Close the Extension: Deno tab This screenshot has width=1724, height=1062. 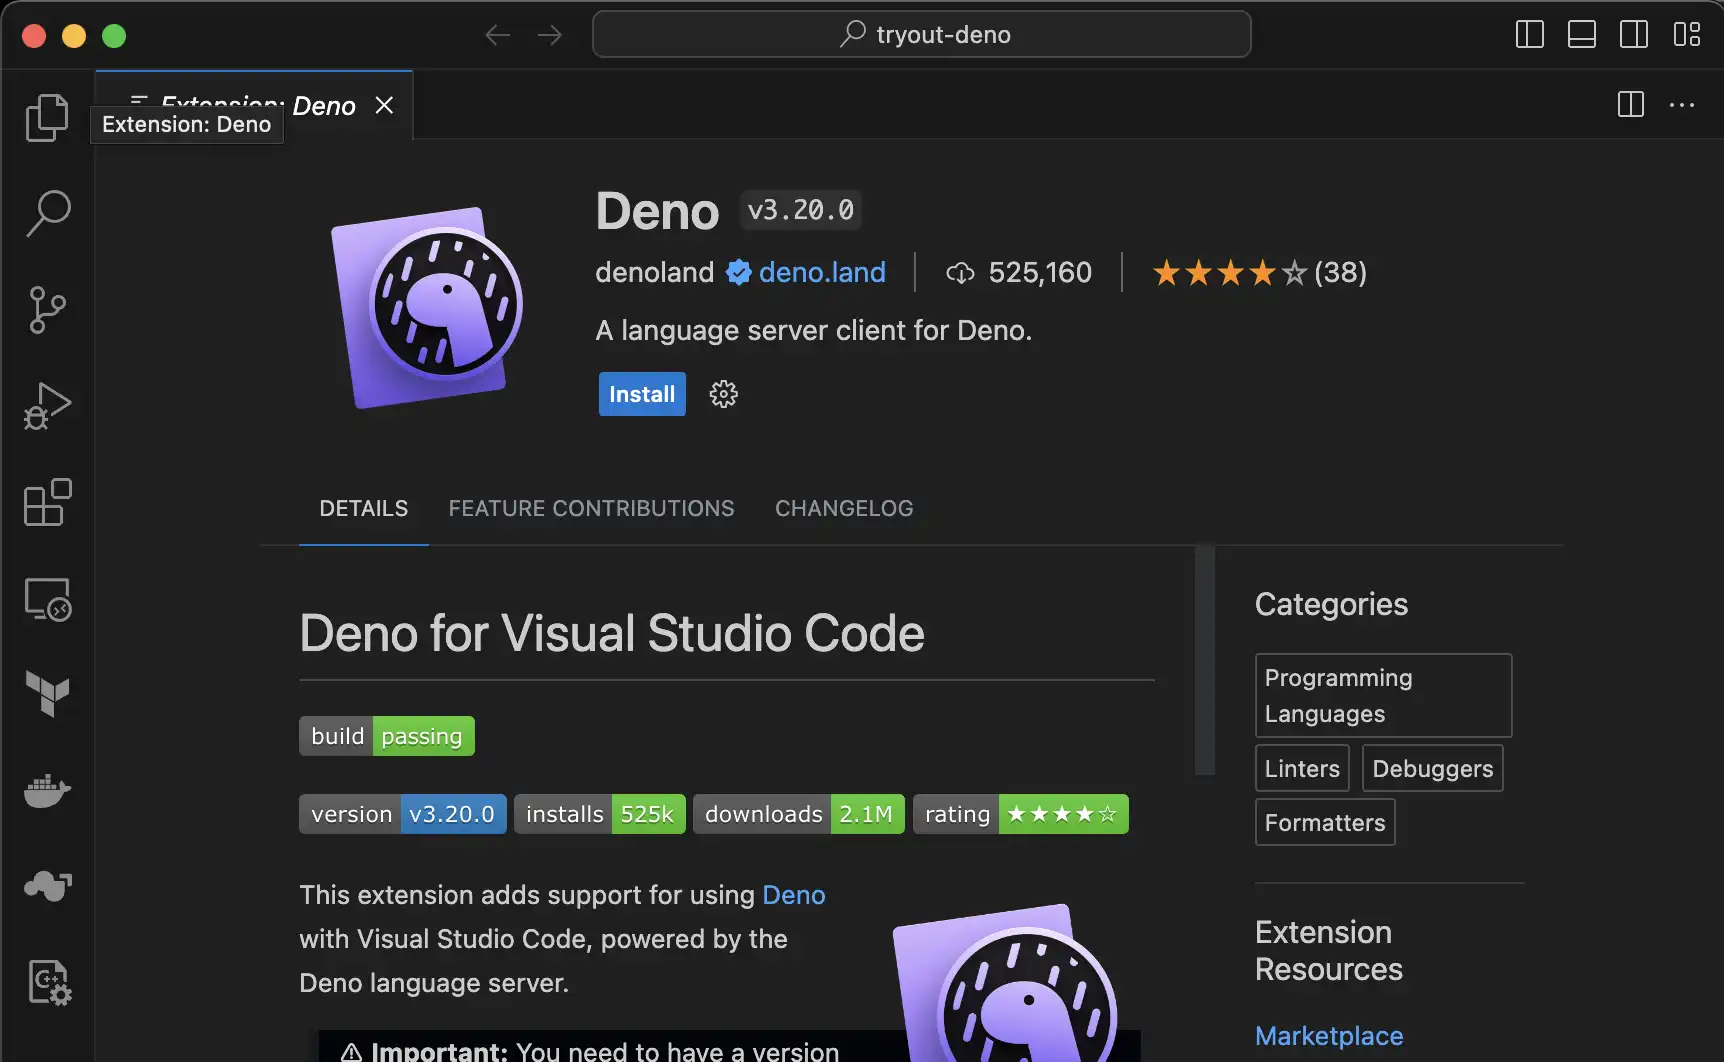[384, 105]
